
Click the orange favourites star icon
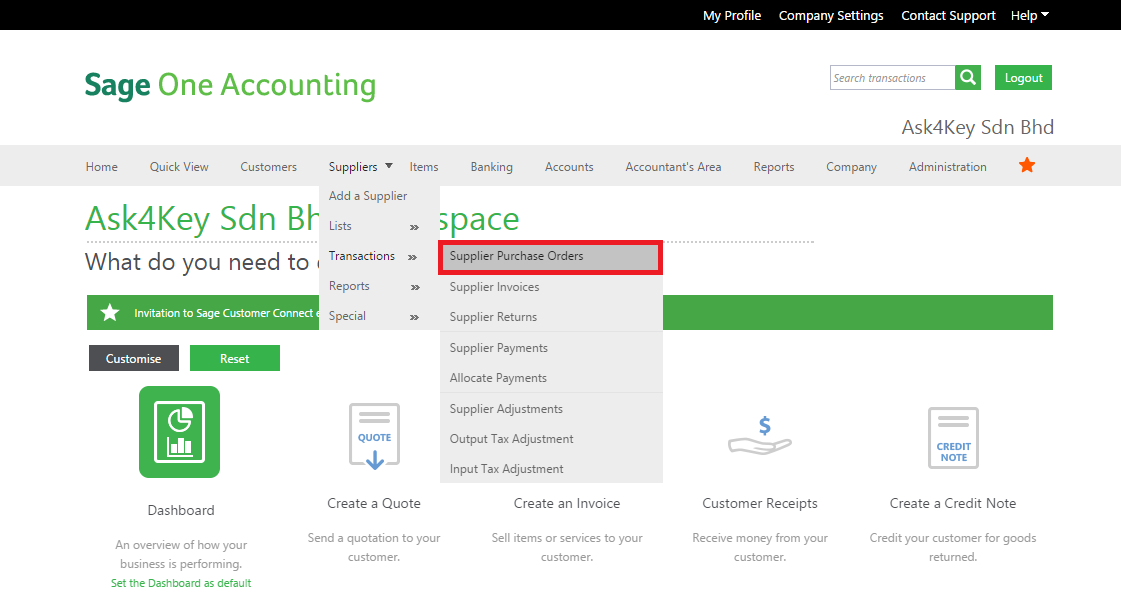[x=1027, y=166]
